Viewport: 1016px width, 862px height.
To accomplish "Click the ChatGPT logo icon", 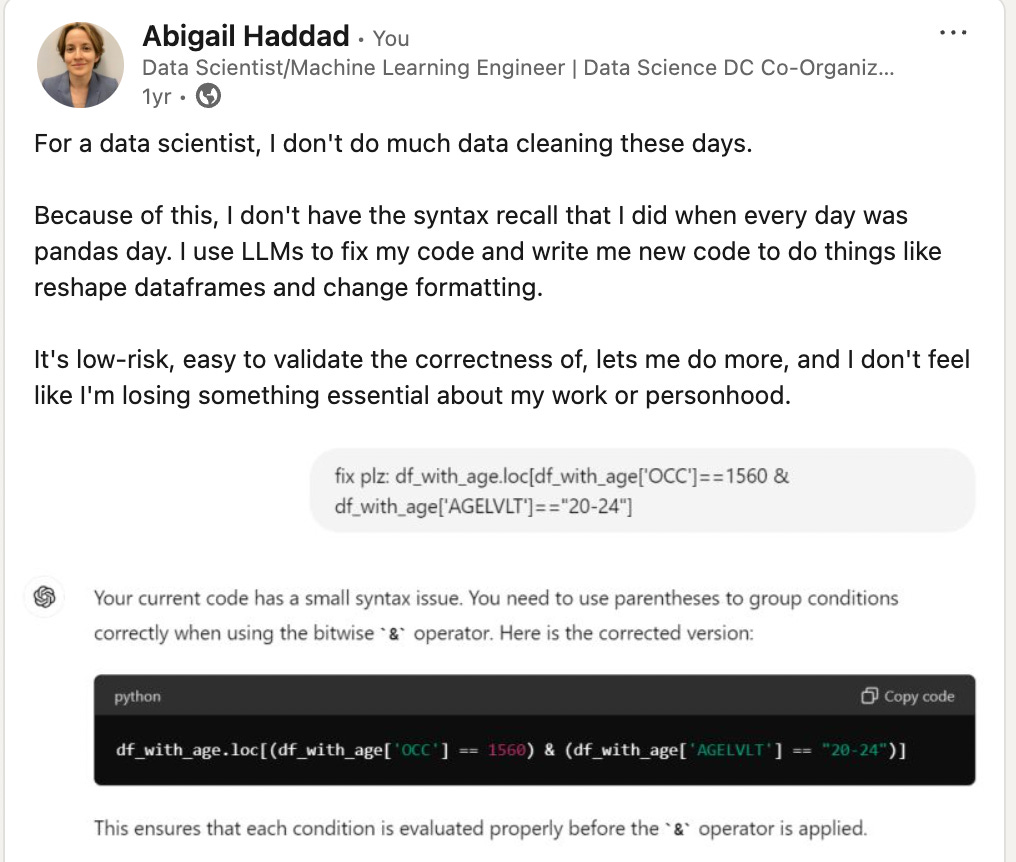I will 44,597.
